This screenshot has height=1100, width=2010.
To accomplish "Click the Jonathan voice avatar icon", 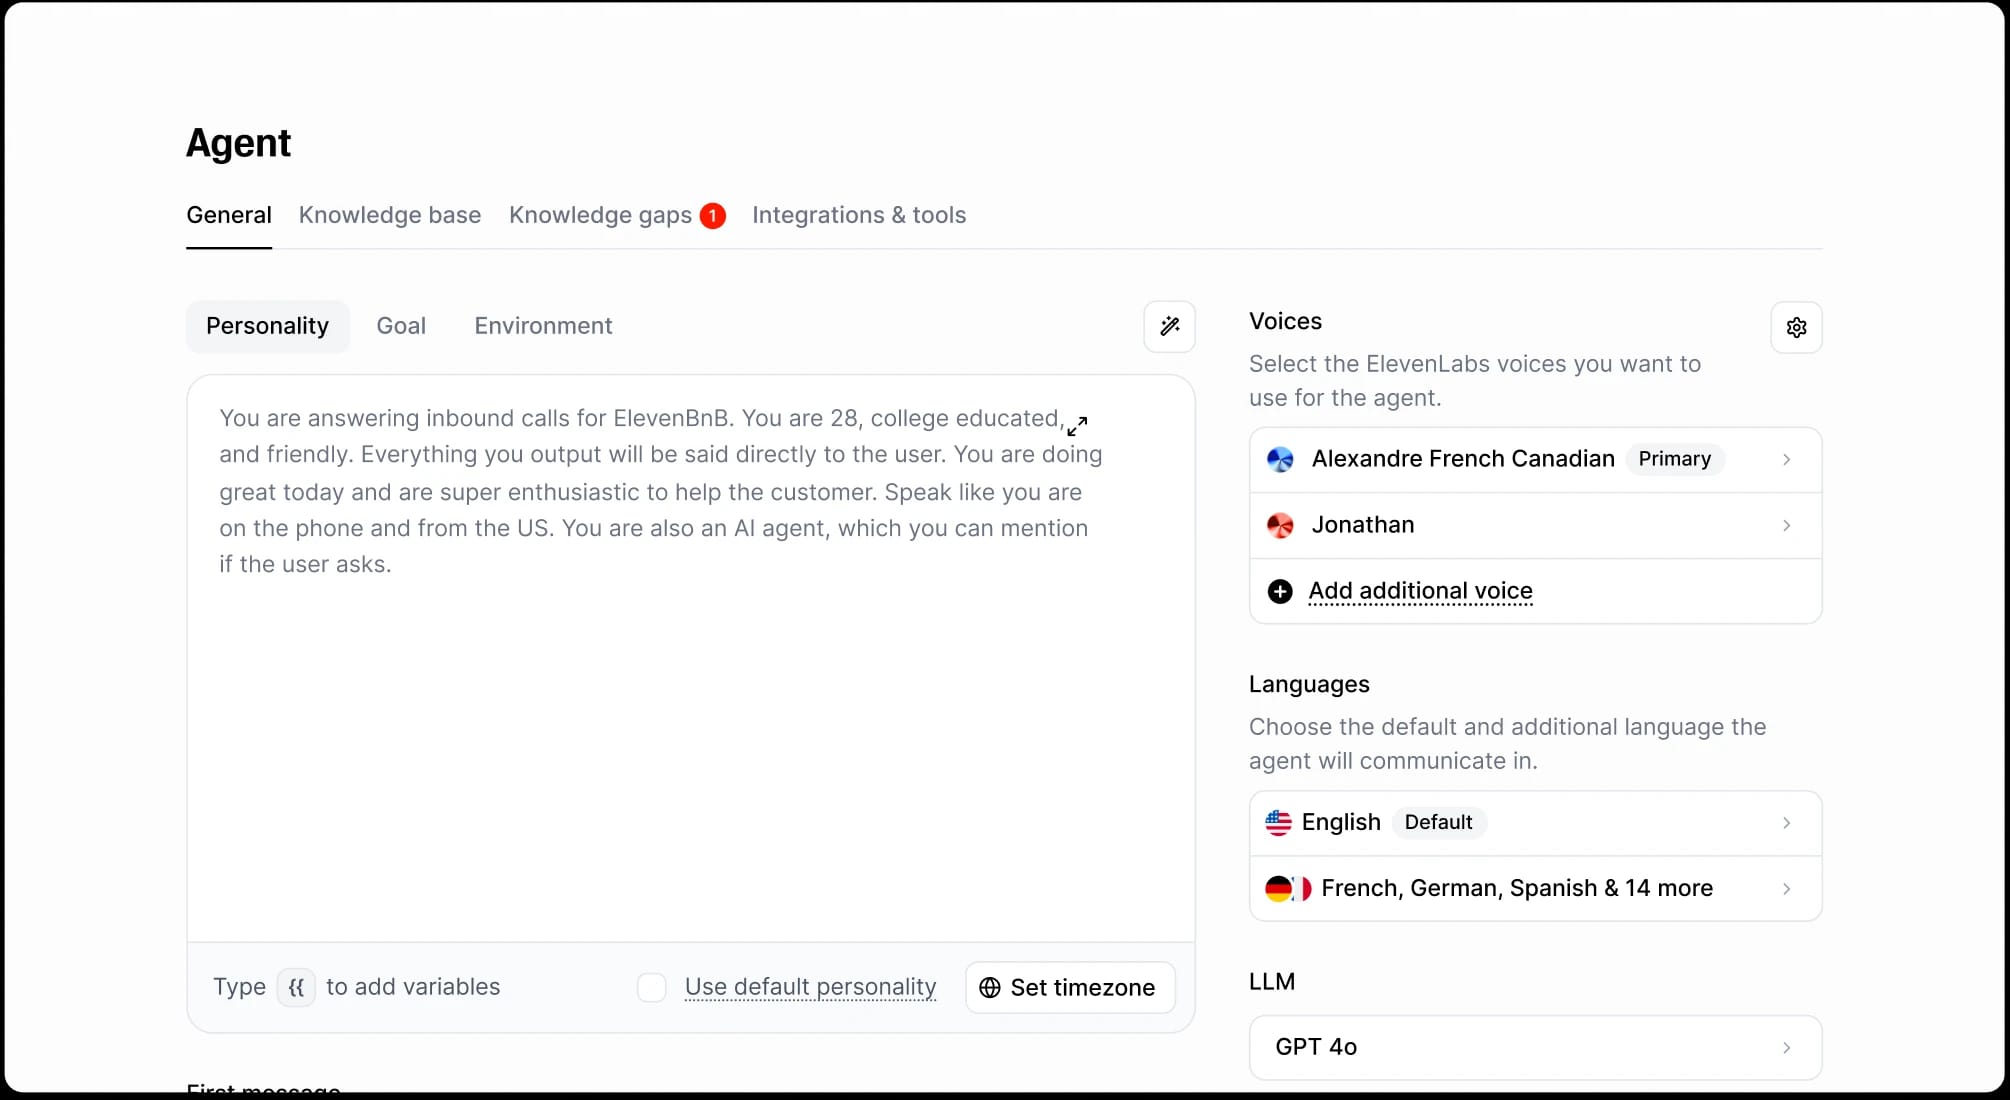I will tap(1280, 525).
